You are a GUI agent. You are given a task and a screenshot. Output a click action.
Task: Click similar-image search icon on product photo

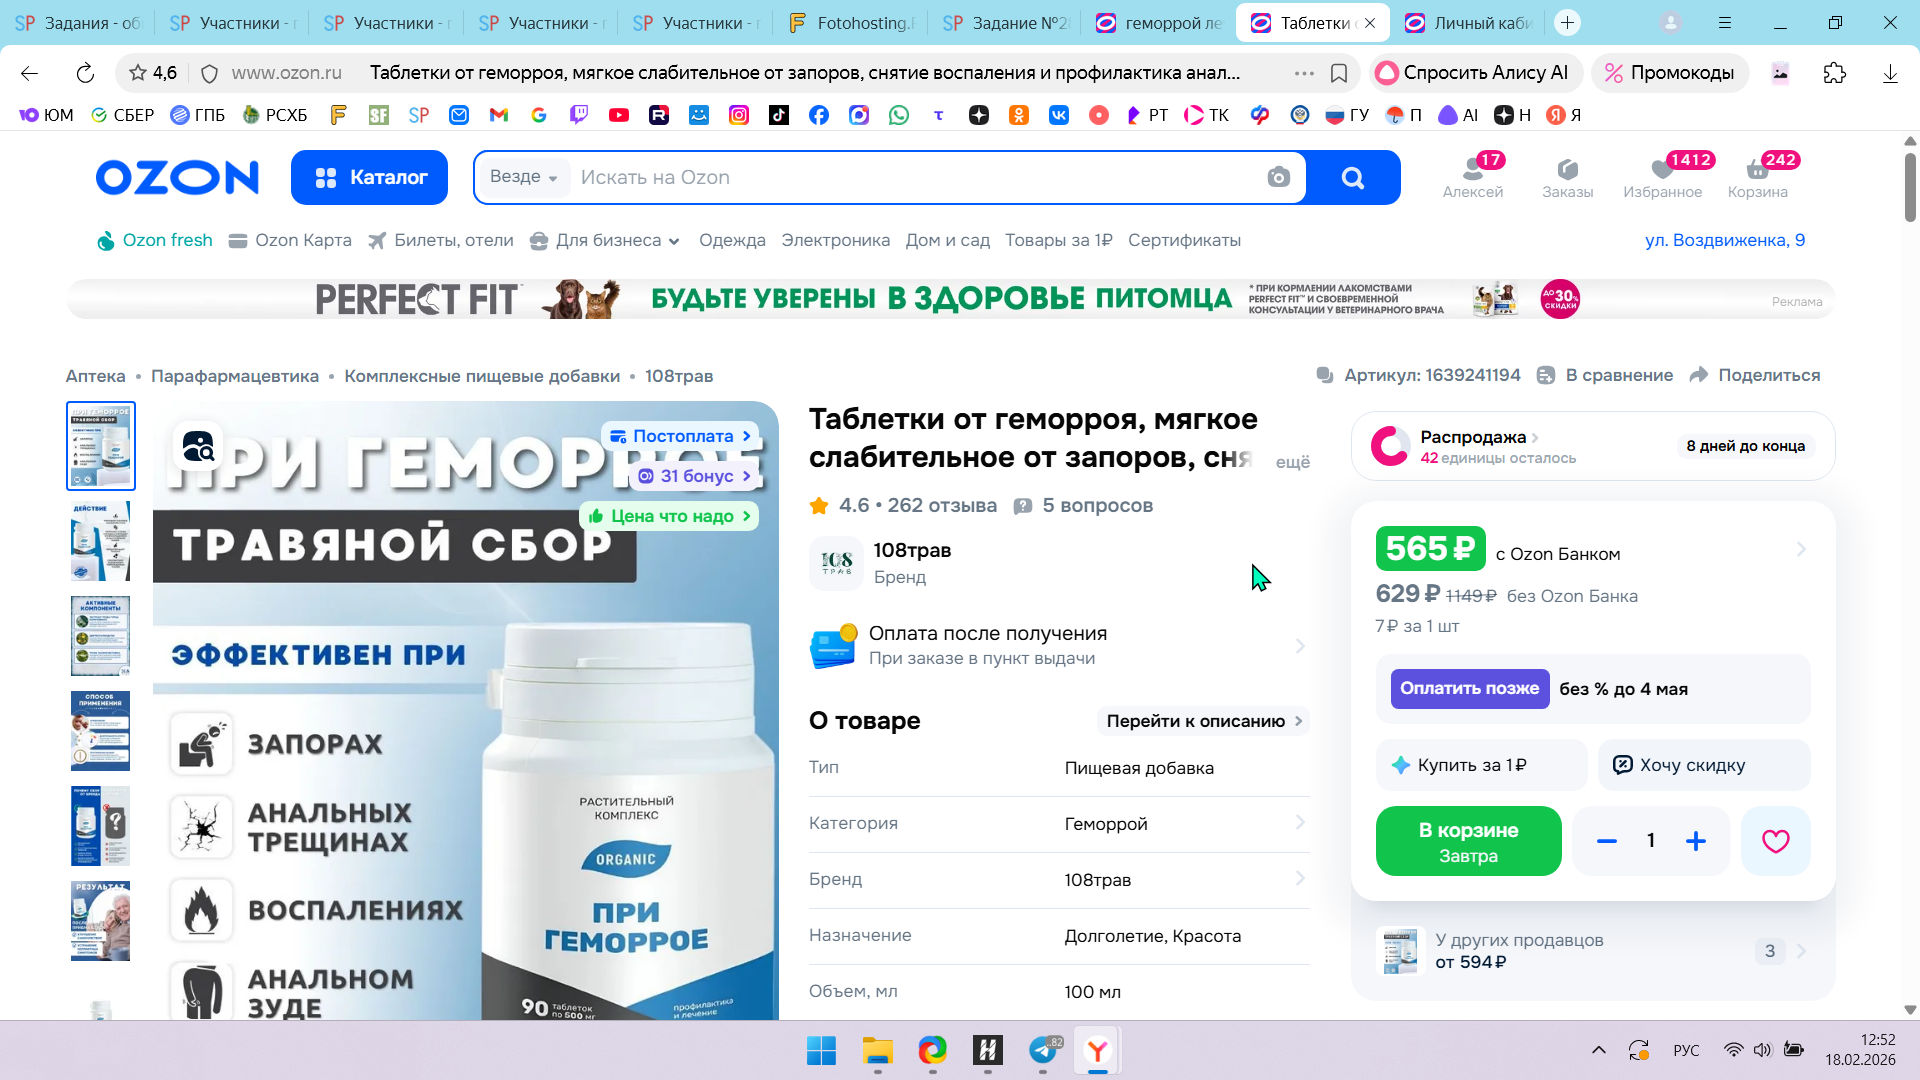(198, 447)
